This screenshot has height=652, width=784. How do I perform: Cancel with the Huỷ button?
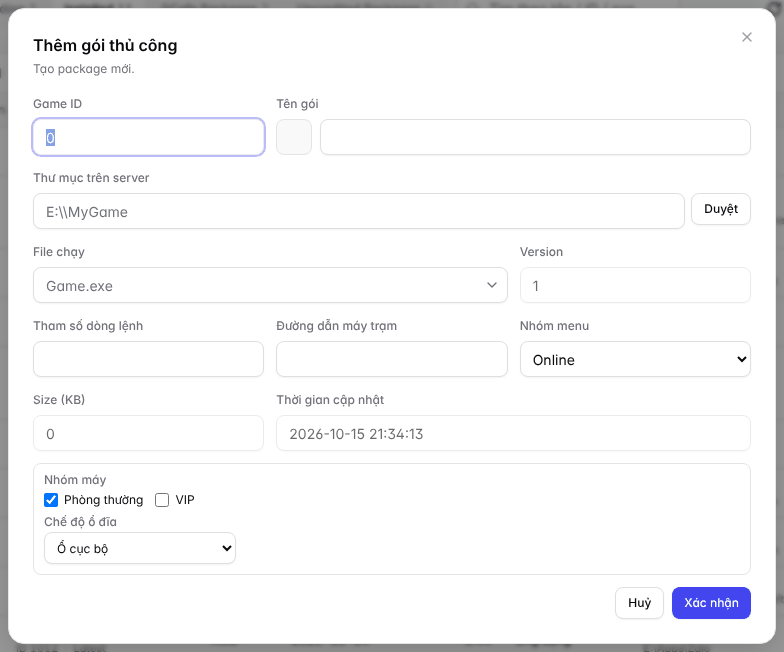pos(639,603)
